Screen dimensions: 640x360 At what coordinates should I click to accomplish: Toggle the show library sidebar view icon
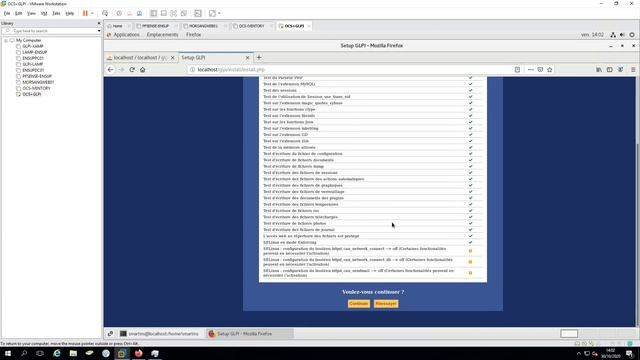click(153, 13)
